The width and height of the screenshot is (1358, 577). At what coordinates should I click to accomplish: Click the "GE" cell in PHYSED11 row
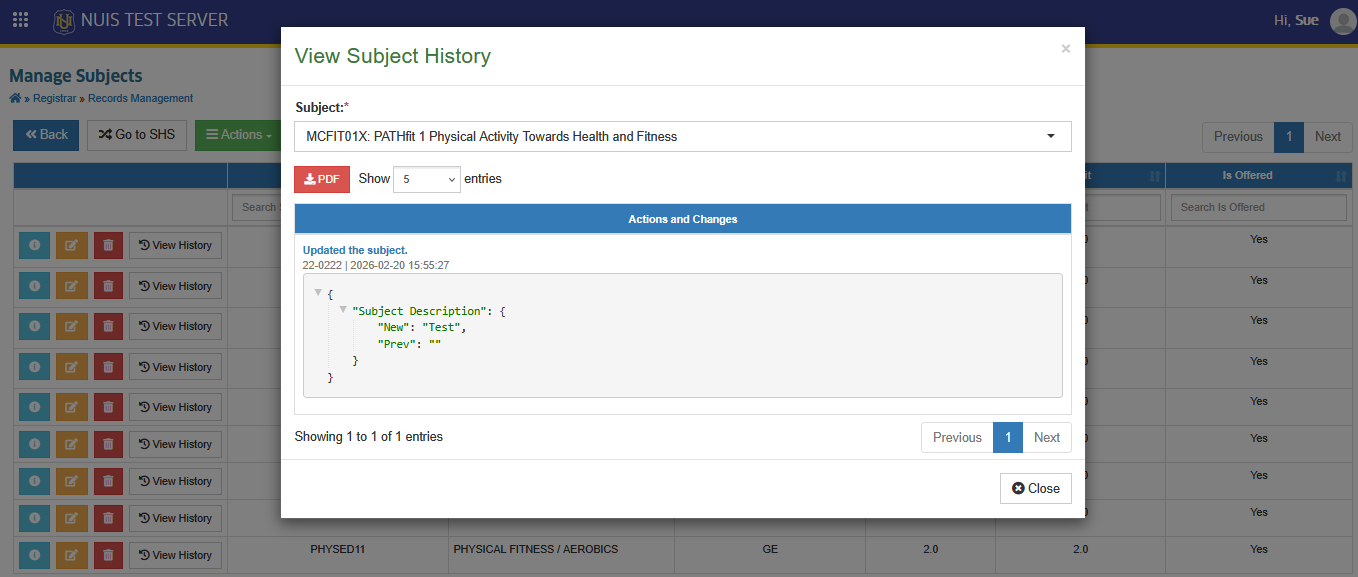[770, 549]
